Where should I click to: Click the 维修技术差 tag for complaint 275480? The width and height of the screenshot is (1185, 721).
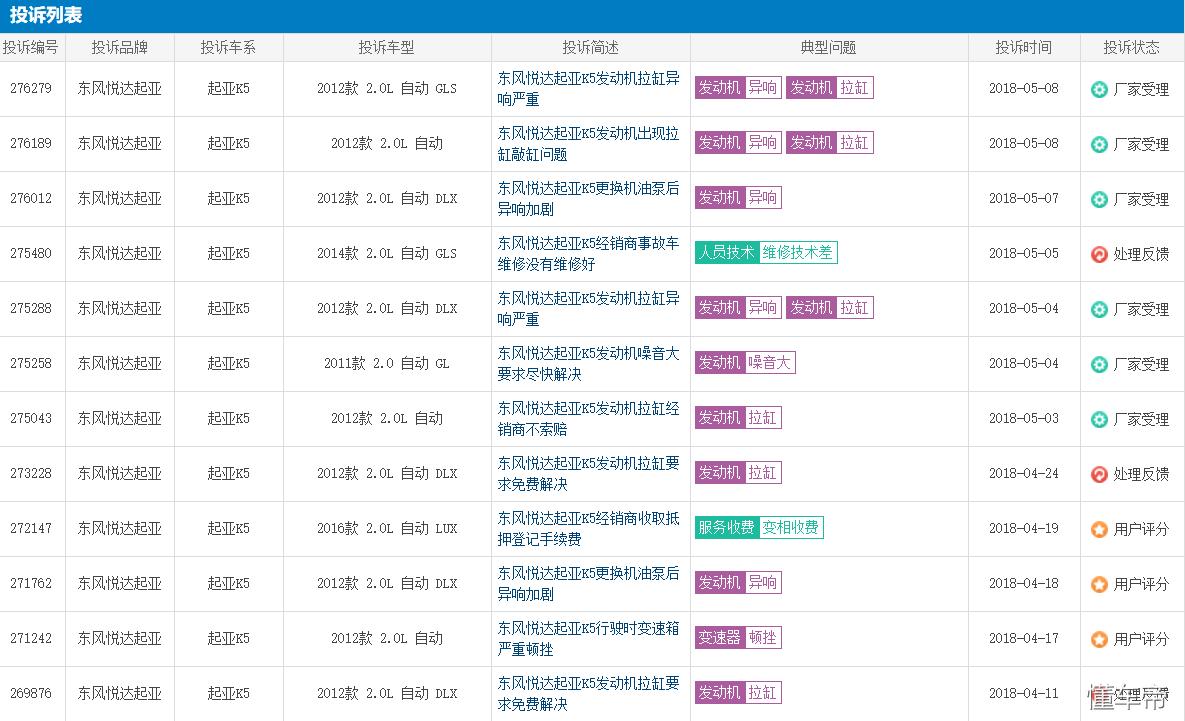pos(799,252)
